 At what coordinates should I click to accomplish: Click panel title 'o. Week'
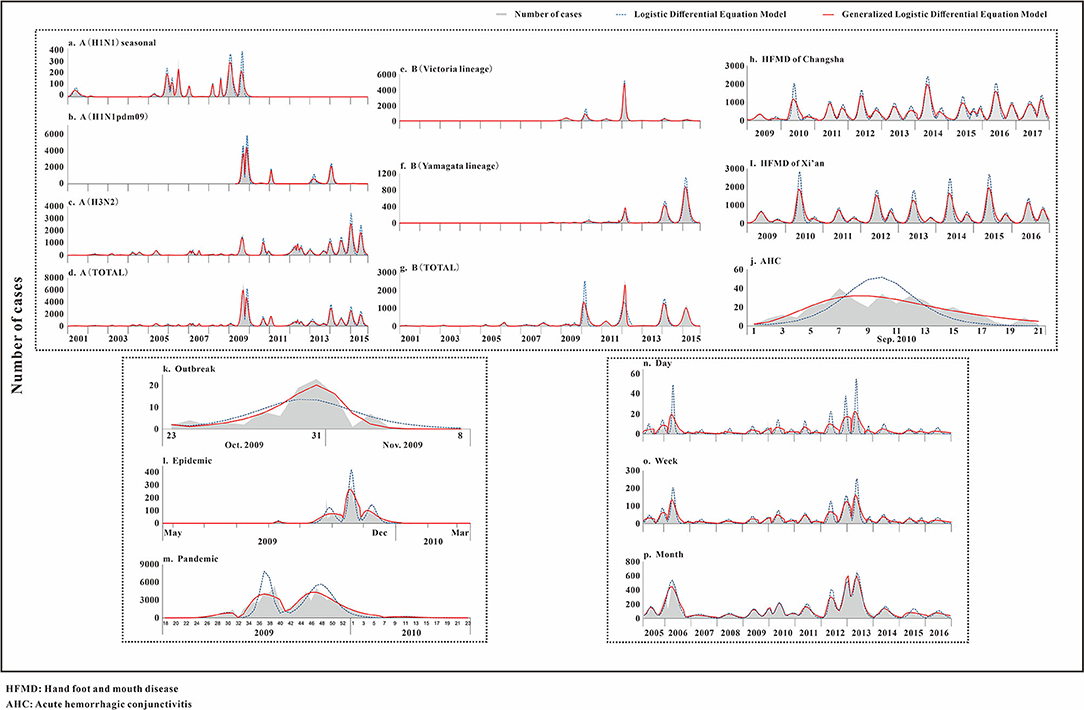click(x=660, y=461)
